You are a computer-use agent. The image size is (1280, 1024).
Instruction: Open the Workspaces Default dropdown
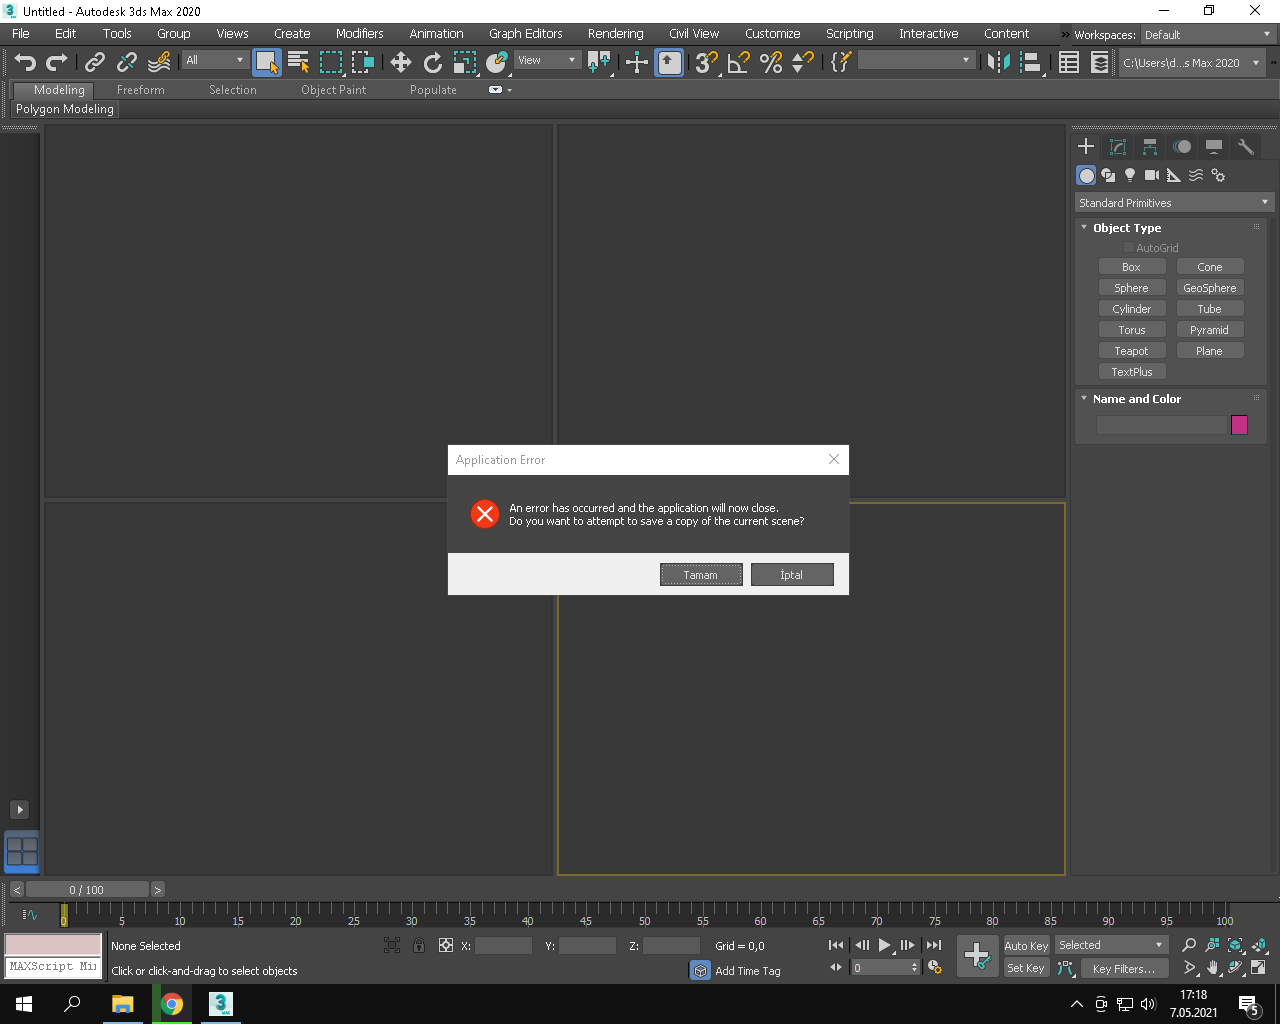coord(1207,34)
